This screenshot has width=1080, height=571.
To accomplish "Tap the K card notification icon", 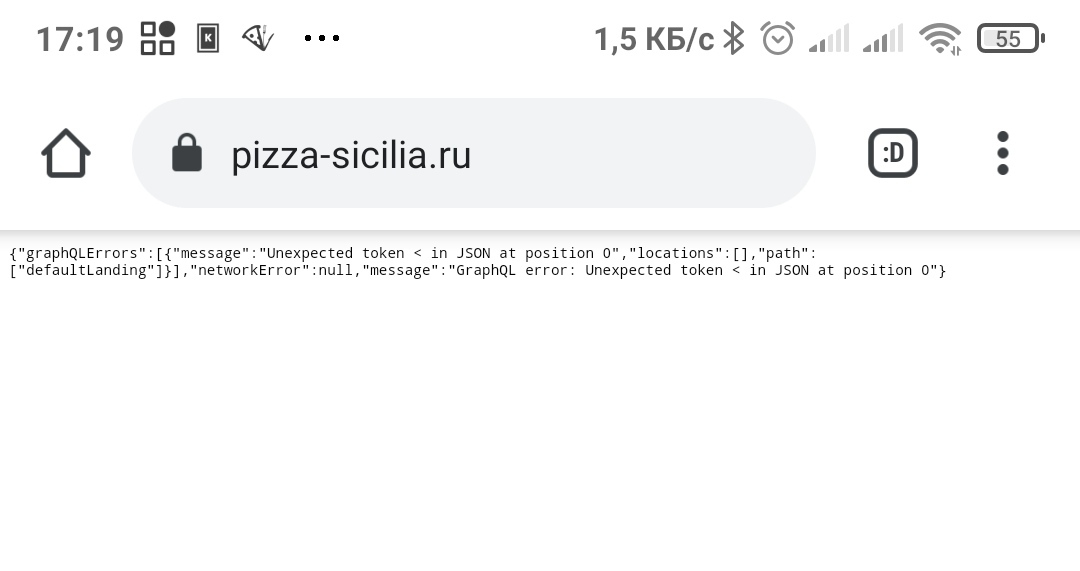I will click(x=208, y=39).
